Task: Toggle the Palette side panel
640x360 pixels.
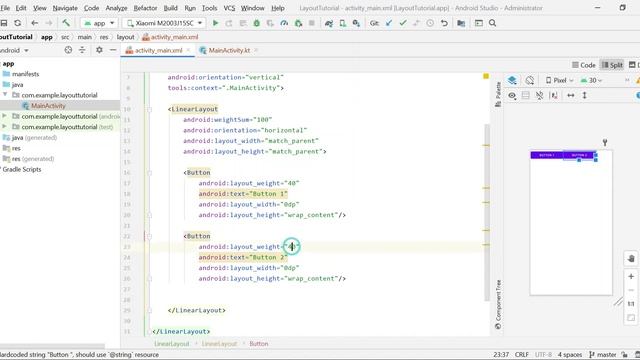Action: [498, 94]
